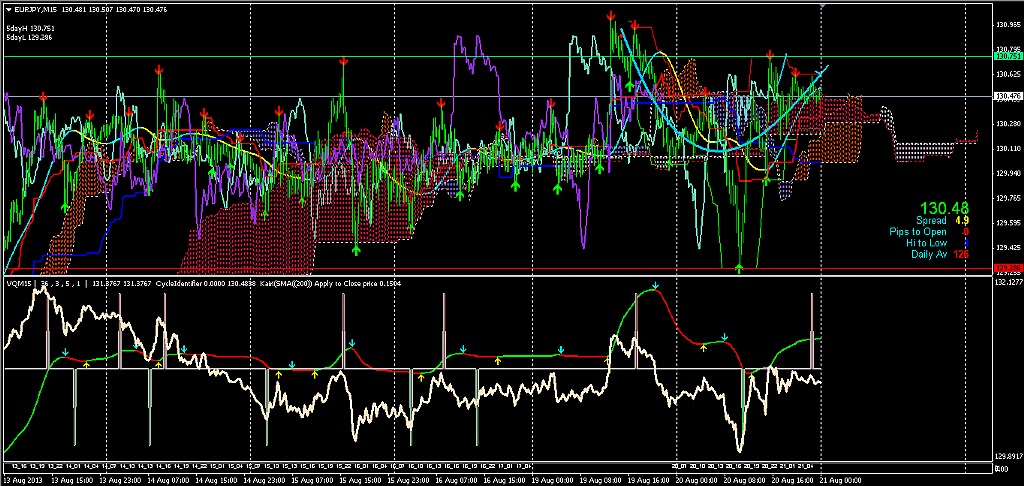Click the current price tag 130.476 on the axis
Image resolution: width=1024 pixels, height=486 pixels.
coord(1006,97)
